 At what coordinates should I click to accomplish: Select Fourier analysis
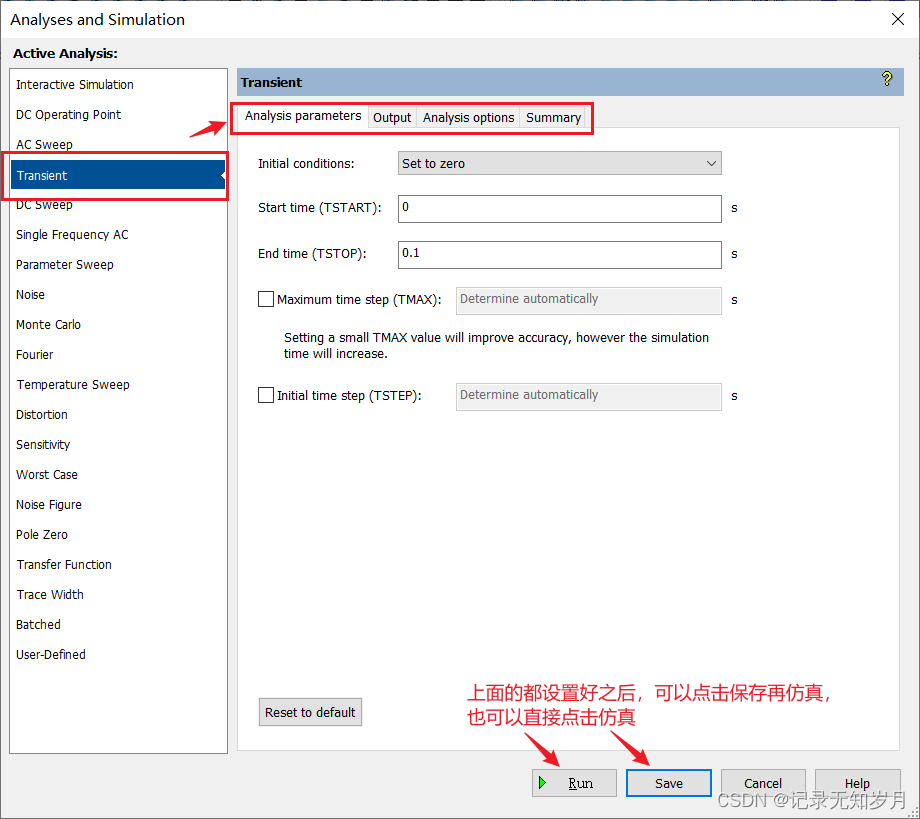(x=118, y=354)
